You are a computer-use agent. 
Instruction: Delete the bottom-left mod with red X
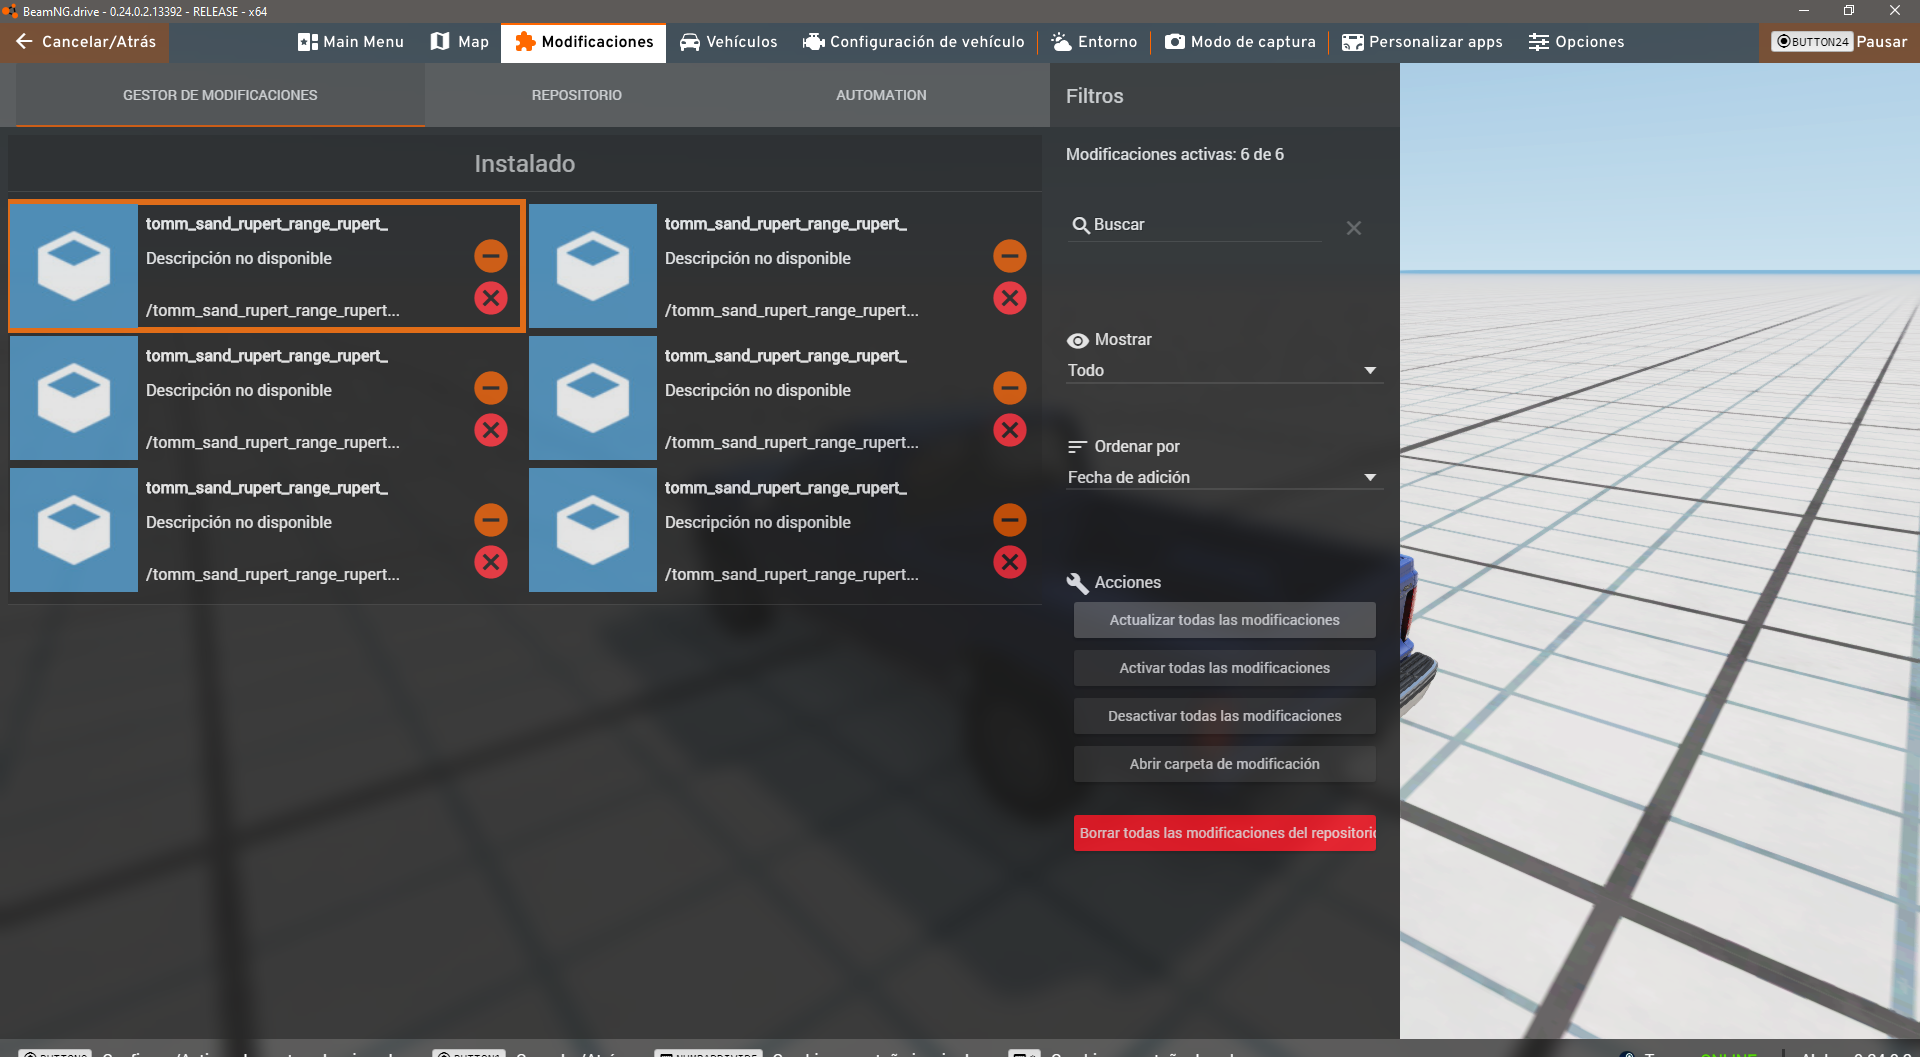[491, 562]
